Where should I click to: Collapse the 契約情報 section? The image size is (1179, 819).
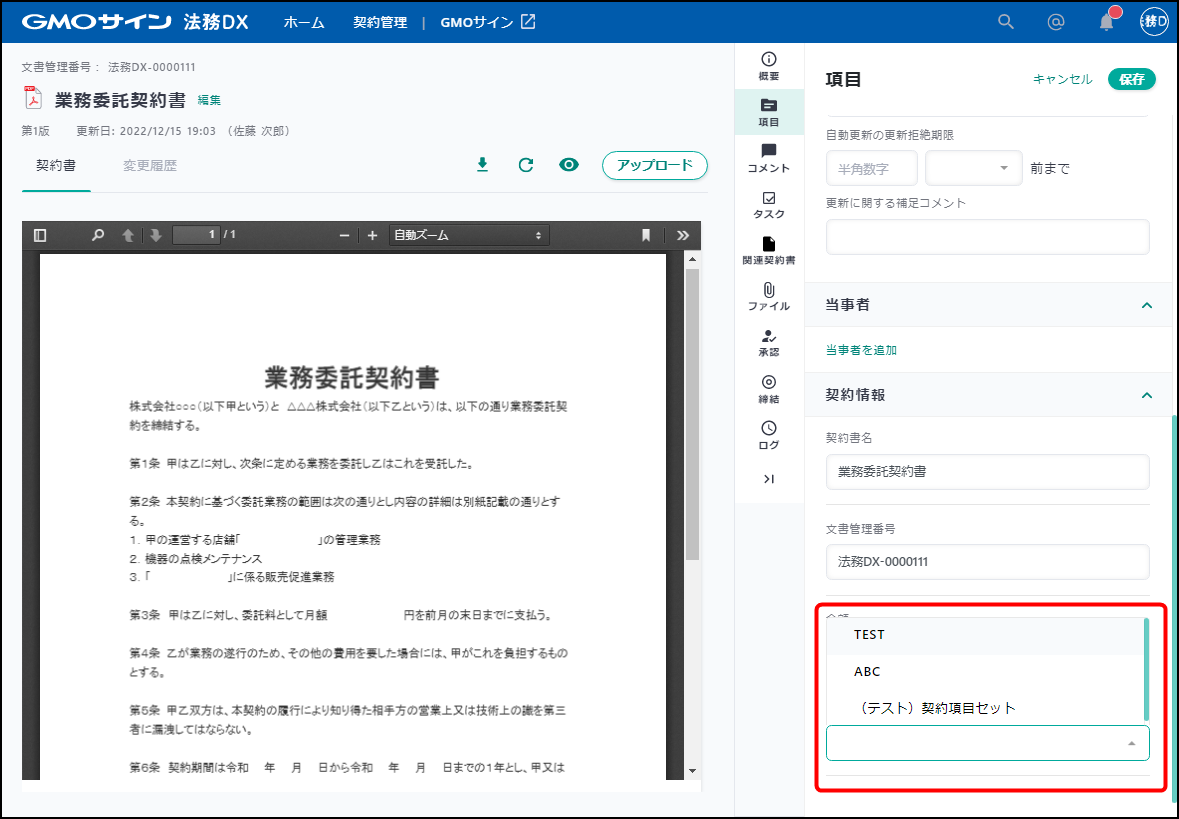1147,395
